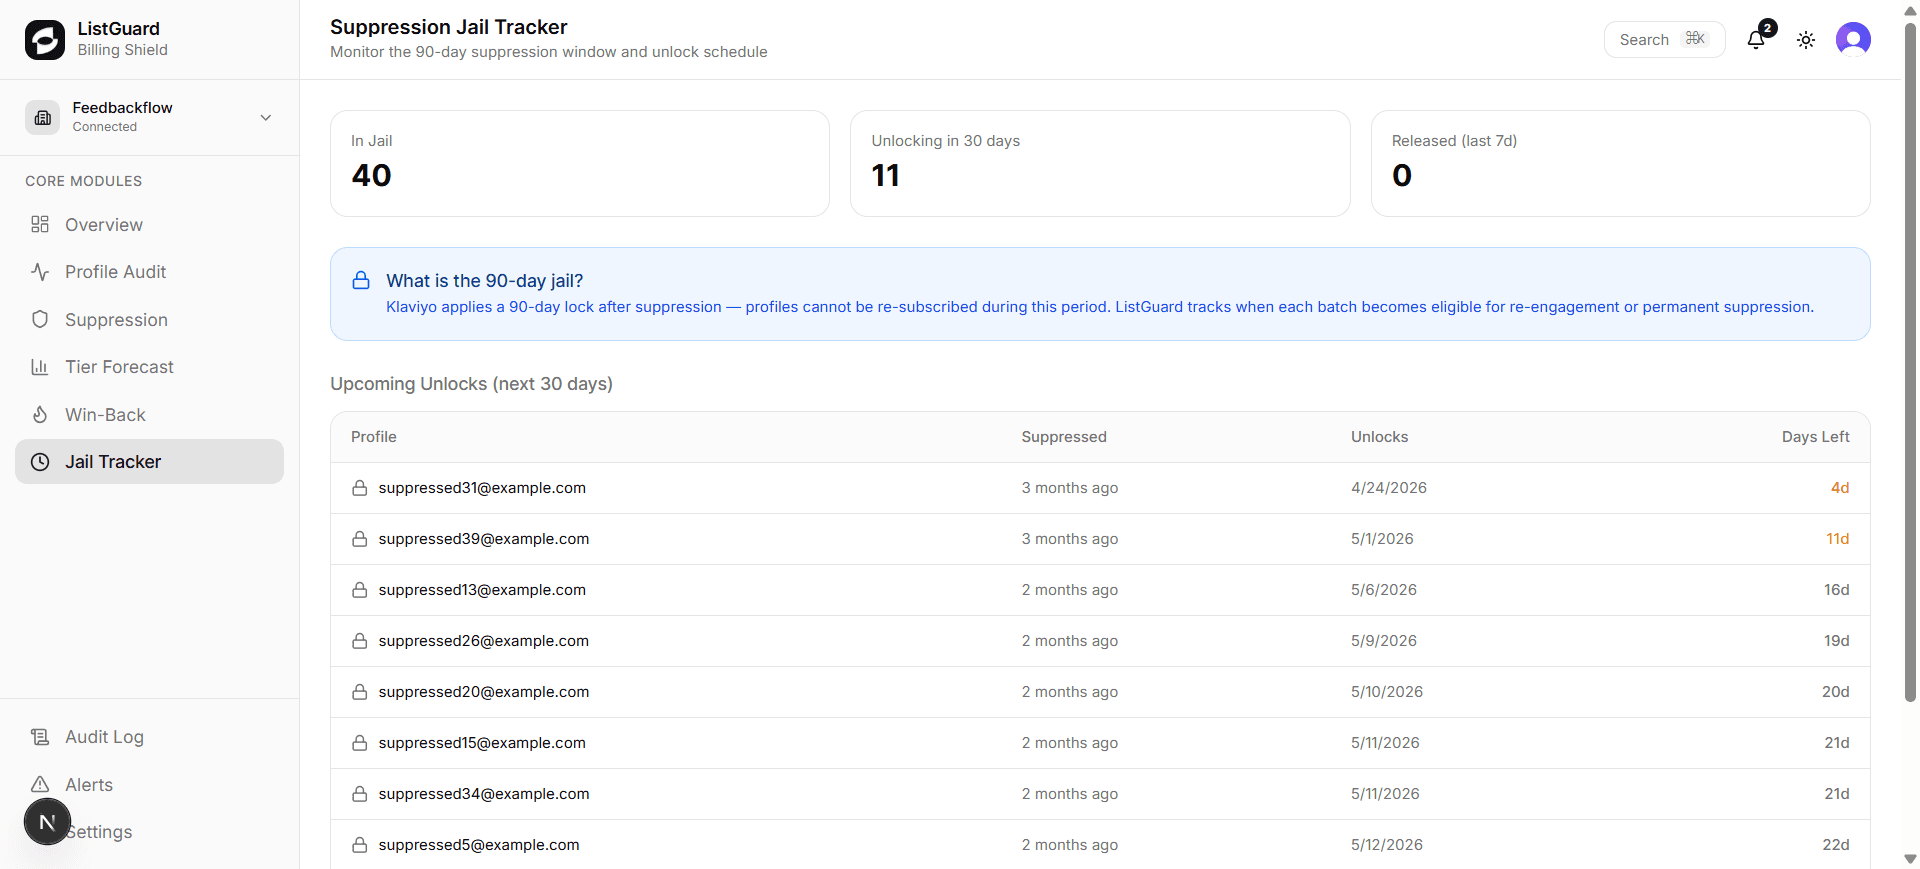Screen dimensions: 1920x869
Task: Click the round N badge button
Action: 47,822
